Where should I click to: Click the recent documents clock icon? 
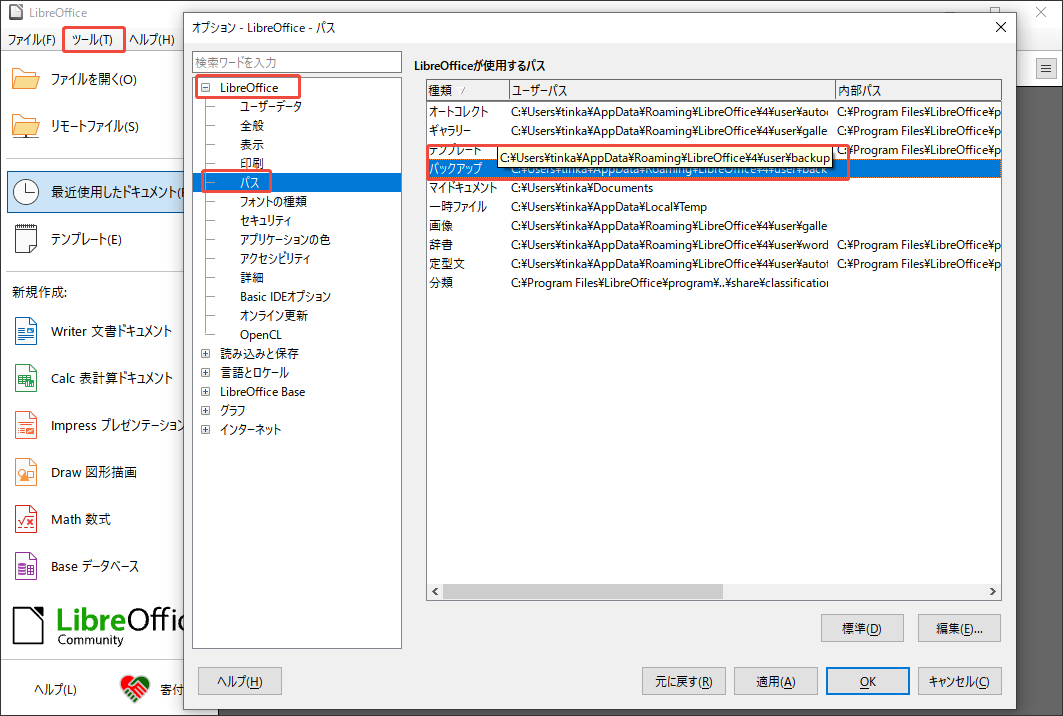click(26, 192)
